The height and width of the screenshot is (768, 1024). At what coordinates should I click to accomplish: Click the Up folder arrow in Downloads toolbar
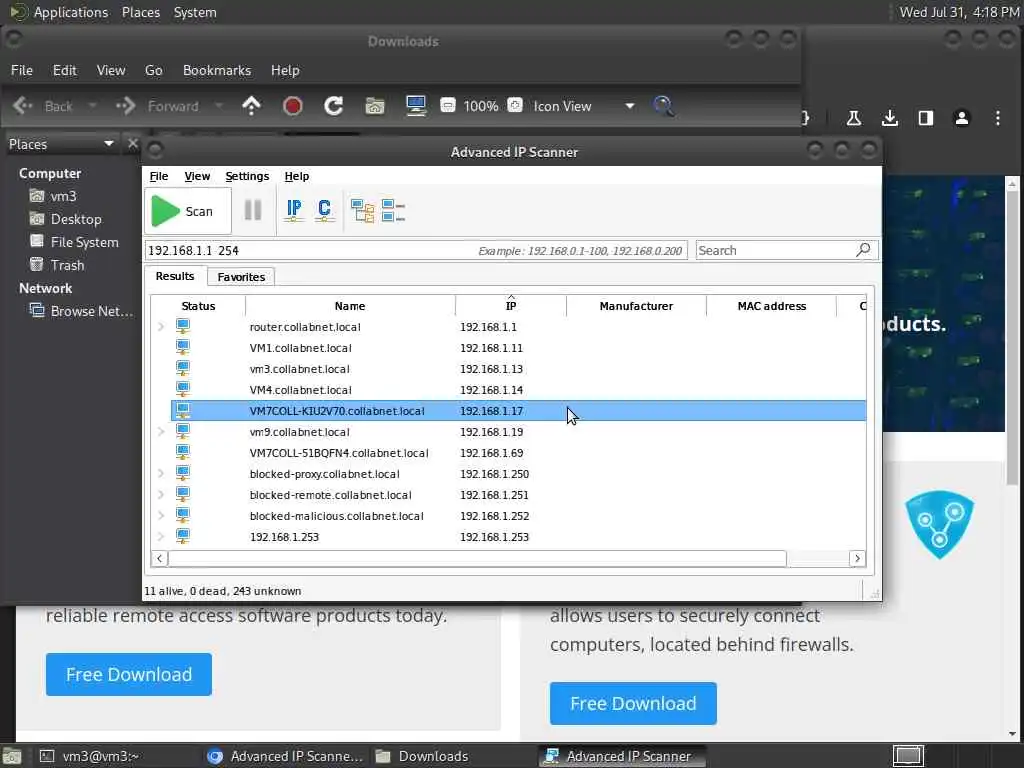coord(251,106)
